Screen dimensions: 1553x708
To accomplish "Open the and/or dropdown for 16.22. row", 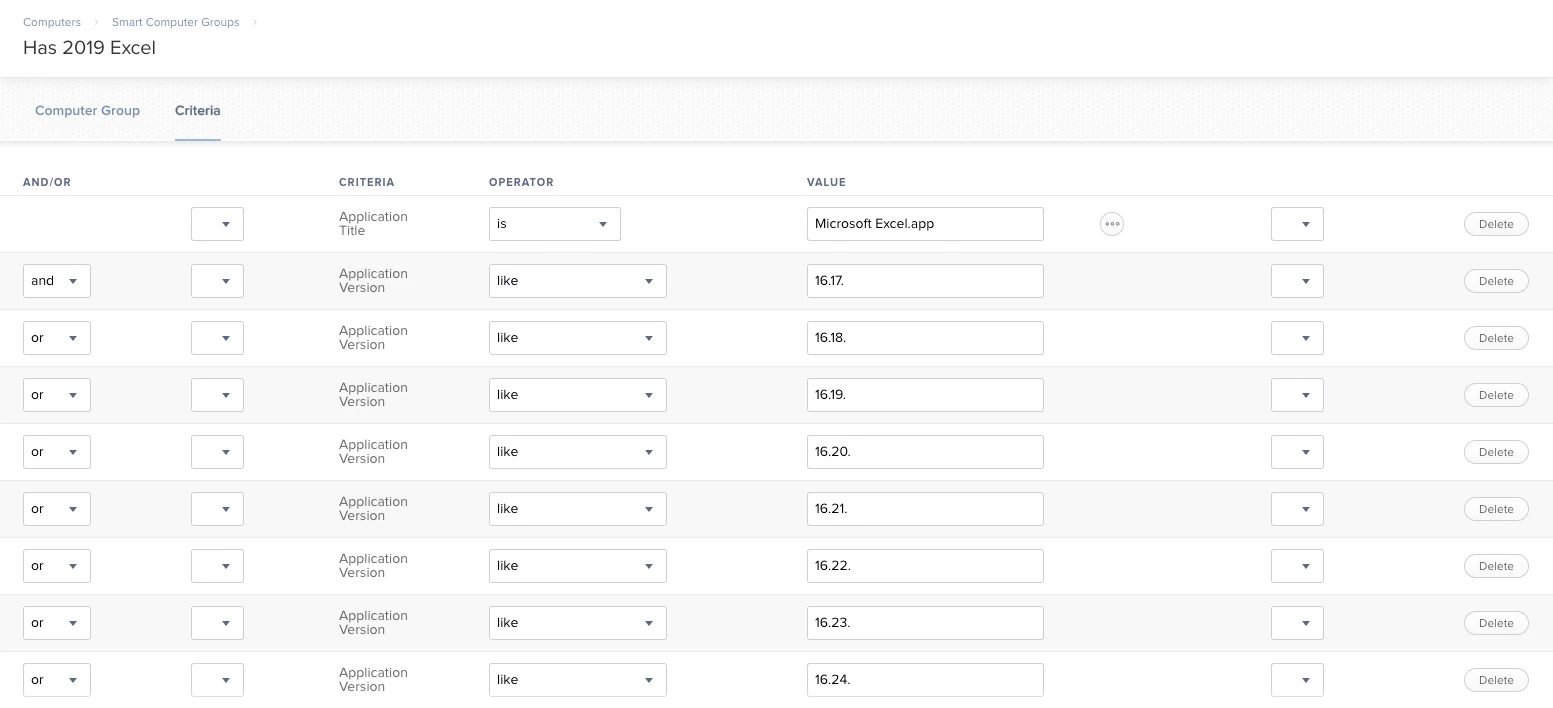I will click(57, 566).
